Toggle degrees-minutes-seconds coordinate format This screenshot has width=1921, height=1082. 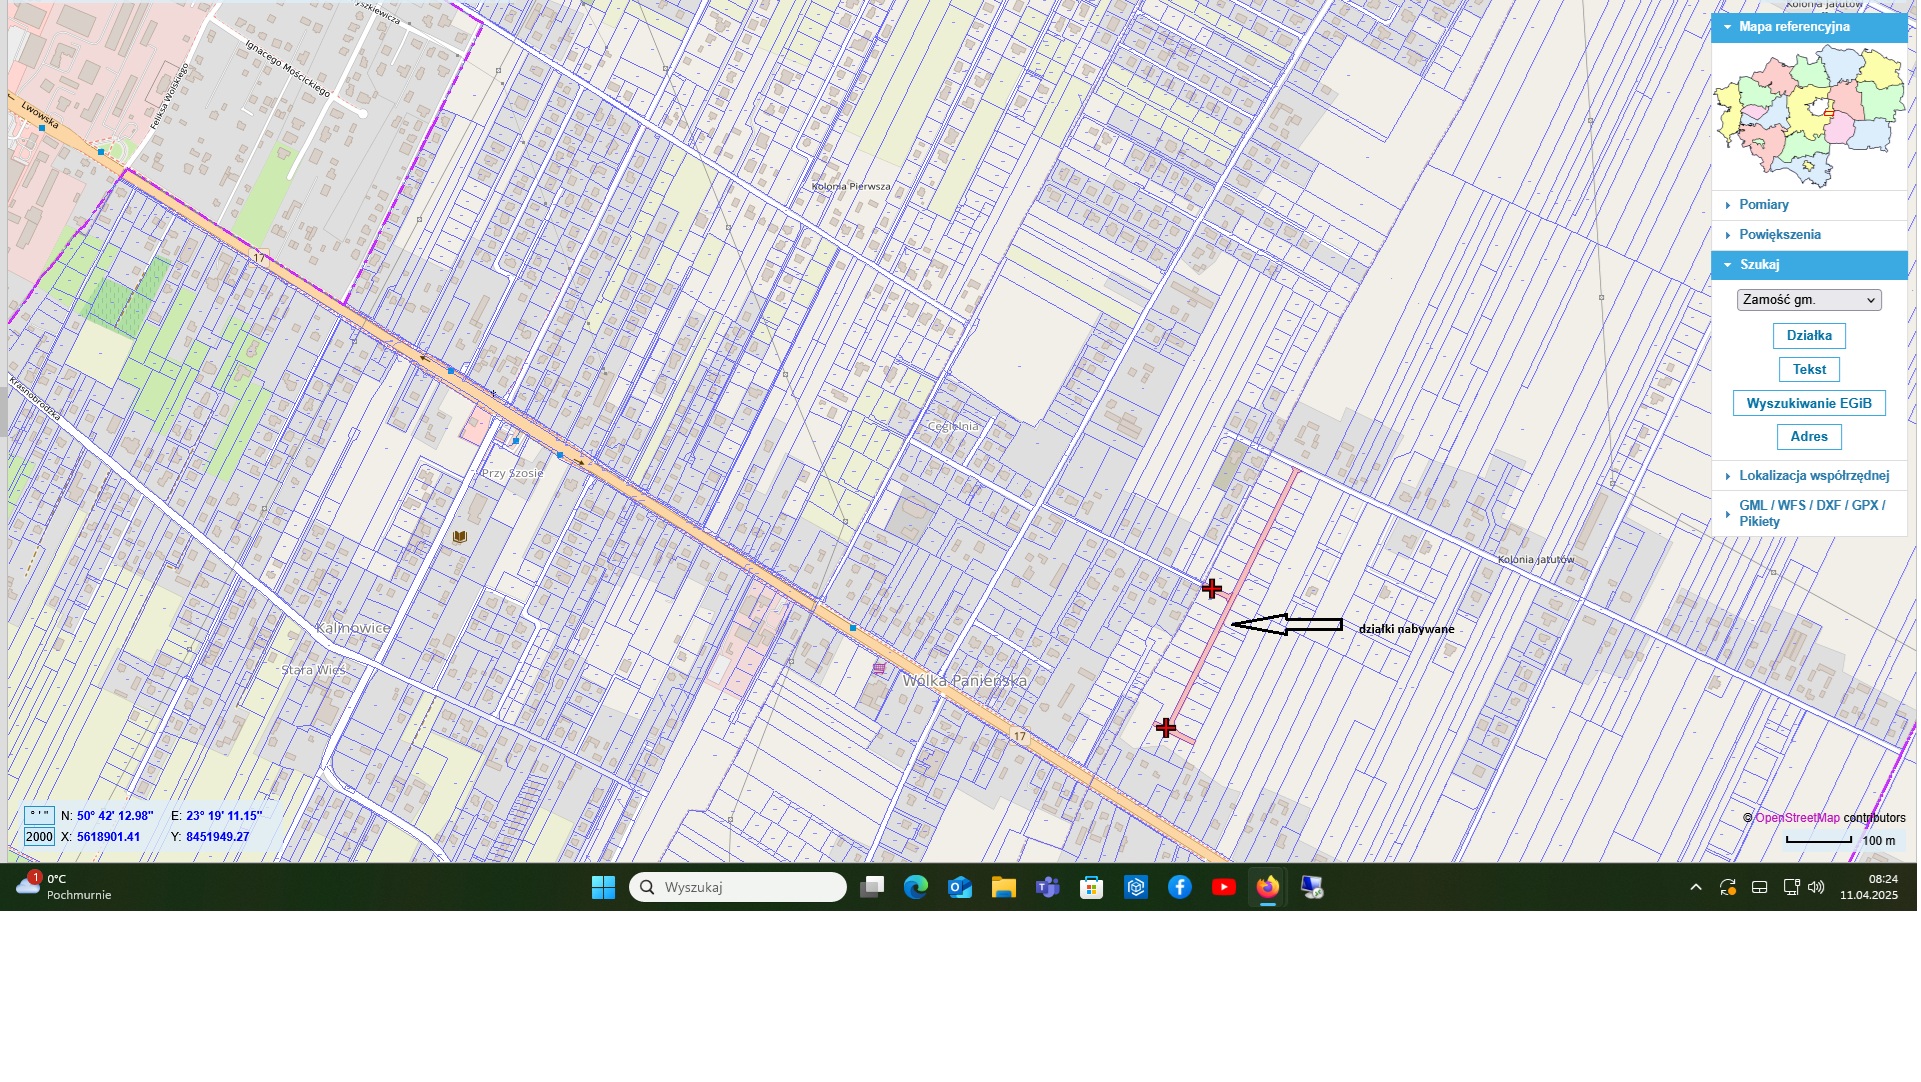coord(39,816)
